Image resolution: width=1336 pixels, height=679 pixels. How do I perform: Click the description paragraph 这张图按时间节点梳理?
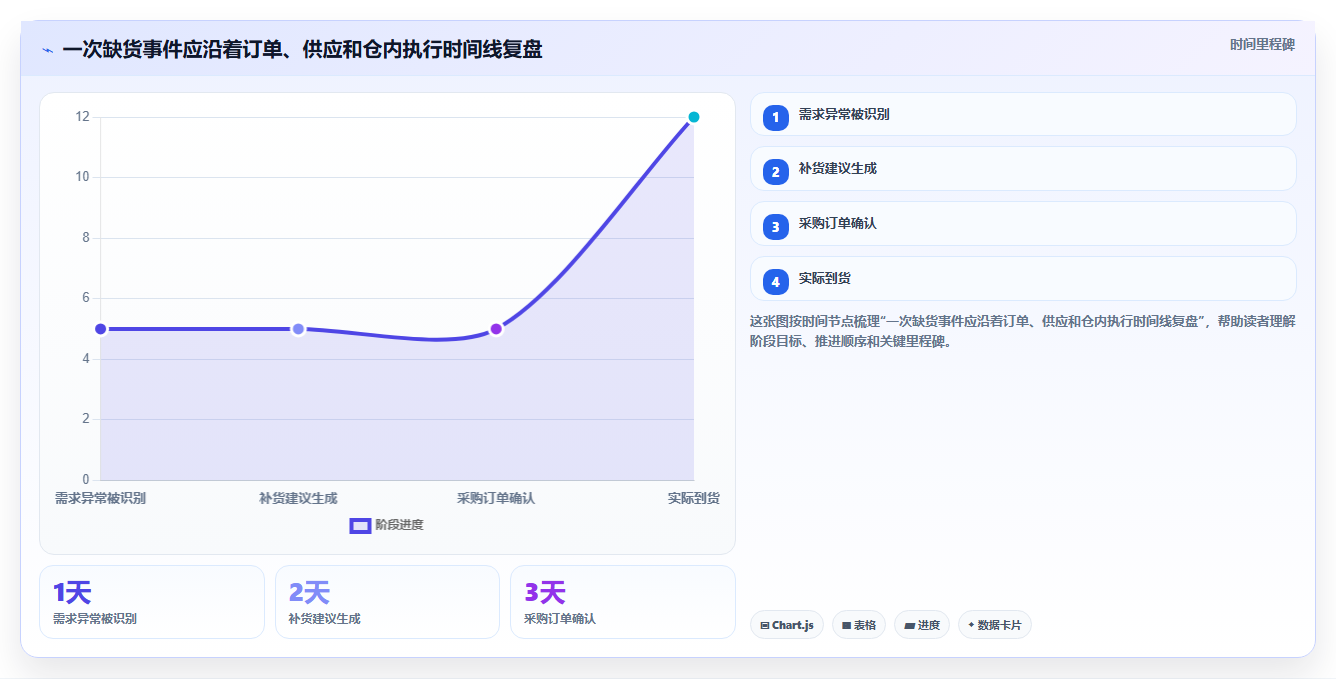[1023, 331]
